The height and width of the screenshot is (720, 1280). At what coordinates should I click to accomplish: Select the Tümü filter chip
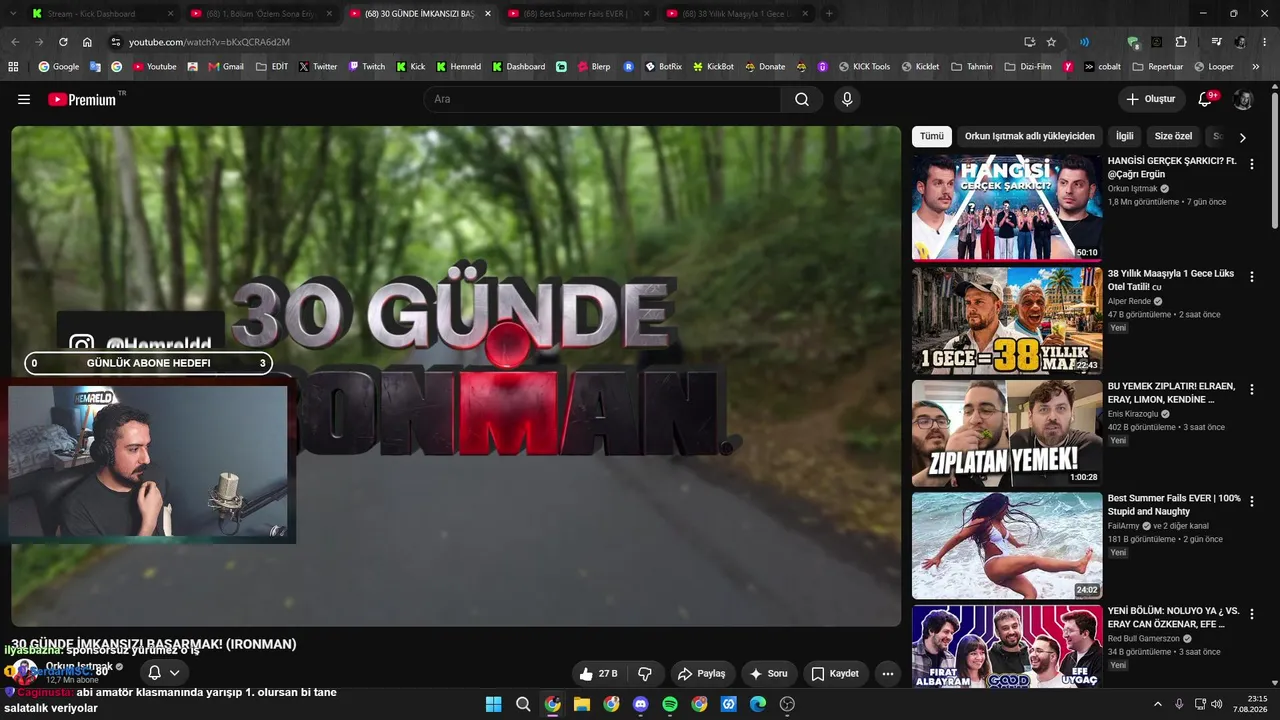coord(932,136)
